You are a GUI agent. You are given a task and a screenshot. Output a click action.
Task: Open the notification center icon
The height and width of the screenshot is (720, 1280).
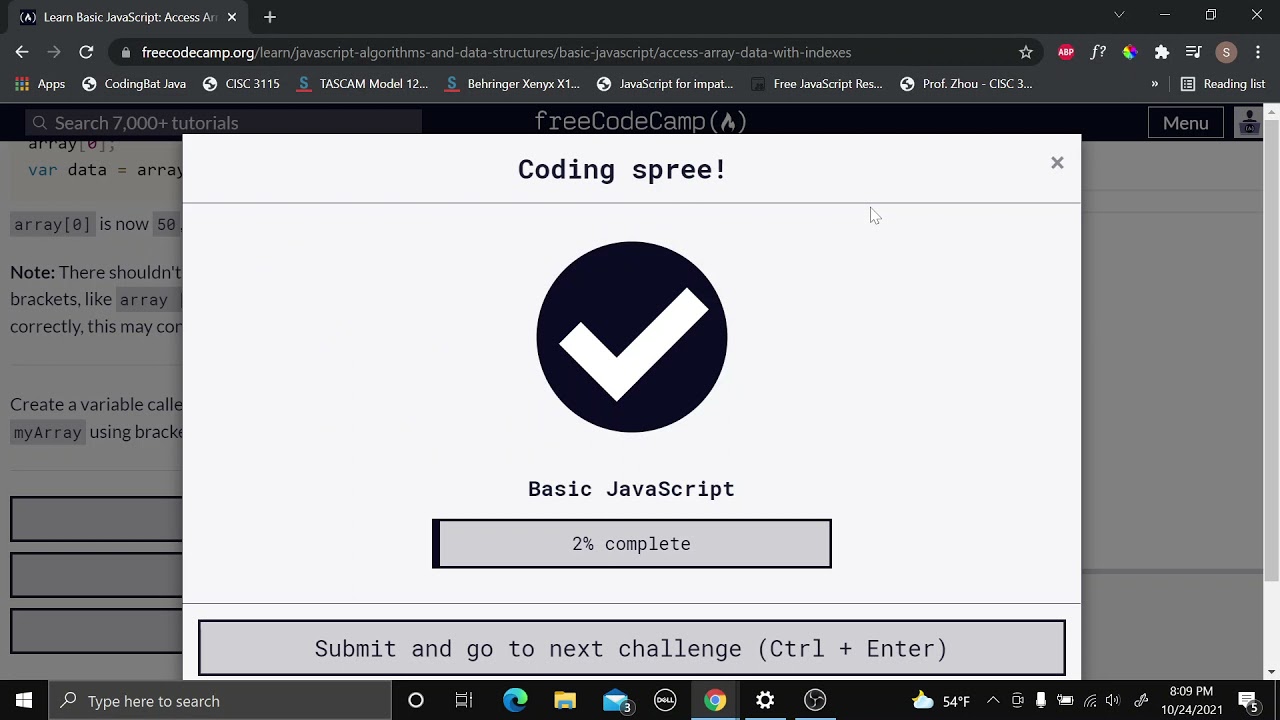pyautogui.click(x=1248, y=700)
